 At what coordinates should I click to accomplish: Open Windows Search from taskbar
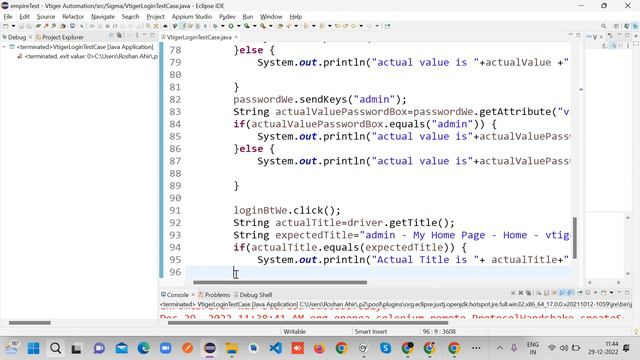pos(56,348)
